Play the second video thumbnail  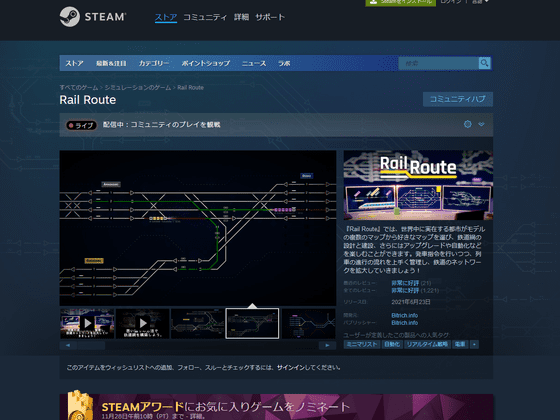(142, 324)
